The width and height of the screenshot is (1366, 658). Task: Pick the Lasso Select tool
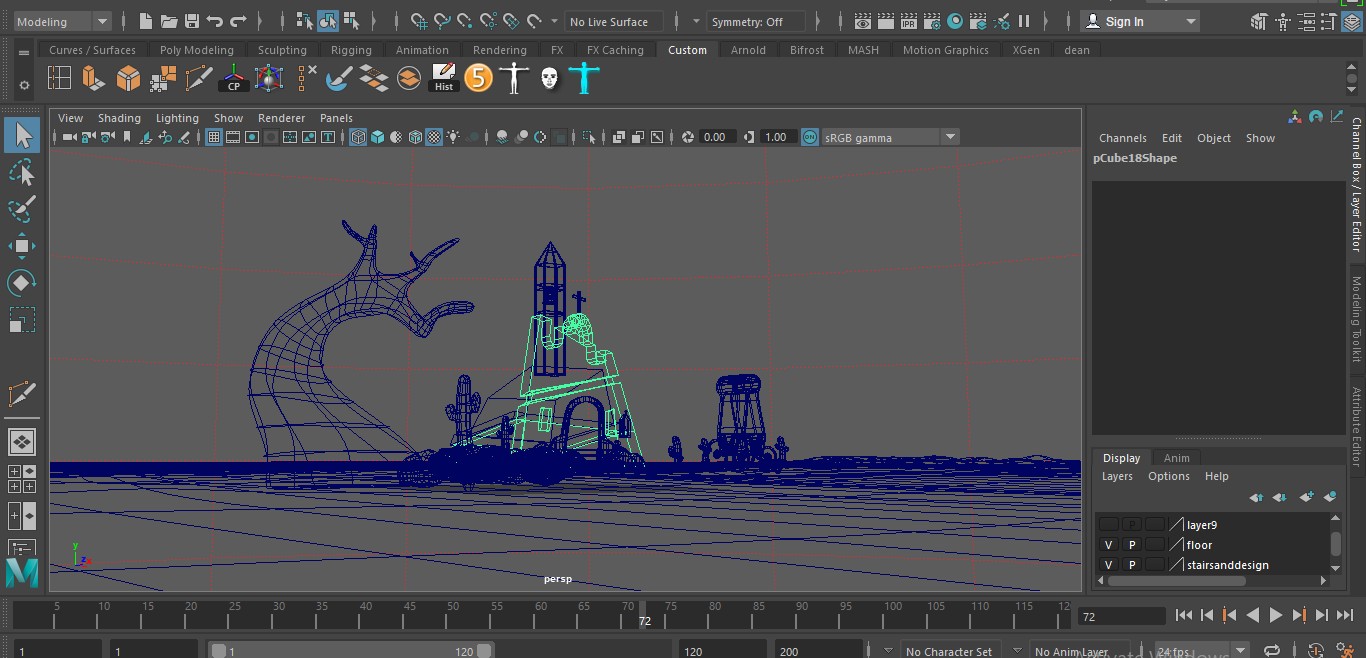click(x=21, y=173)
